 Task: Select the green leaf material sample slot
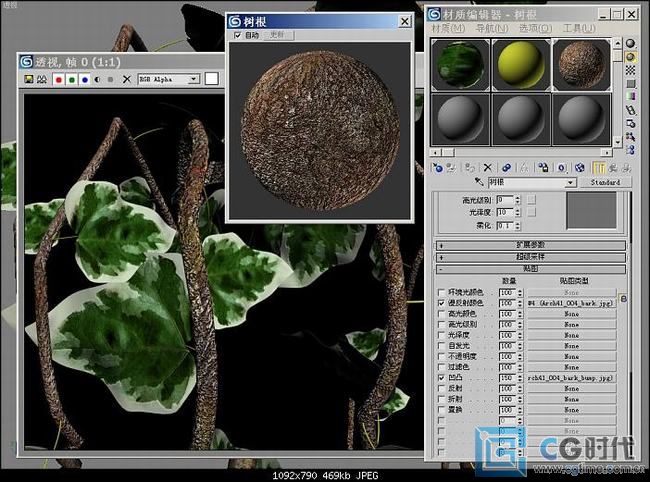click(460, 65)
